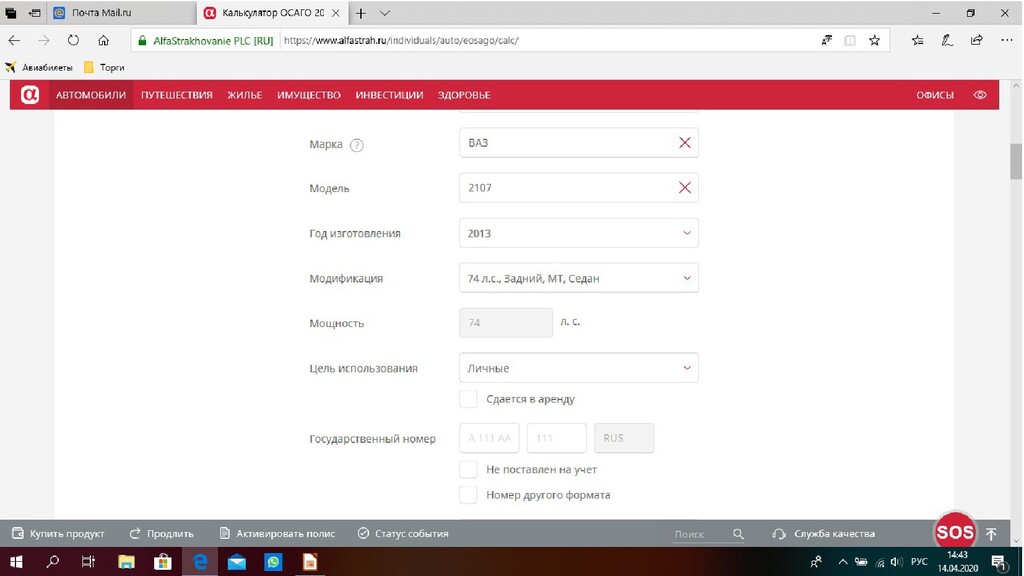The width and height of the screenshot is (1024, 576).
Task: Click the volume icon in system tray
Action: click(x=897, y=562)
